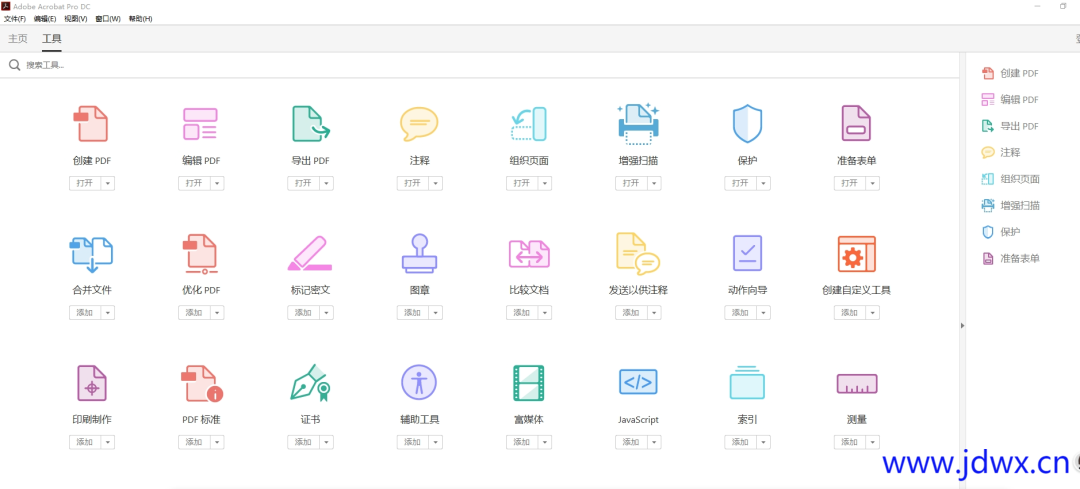Viewport: 1080px width, 489px height.
Task: Select the 准备表单 icon in tools grid
Action: [856, 124]
